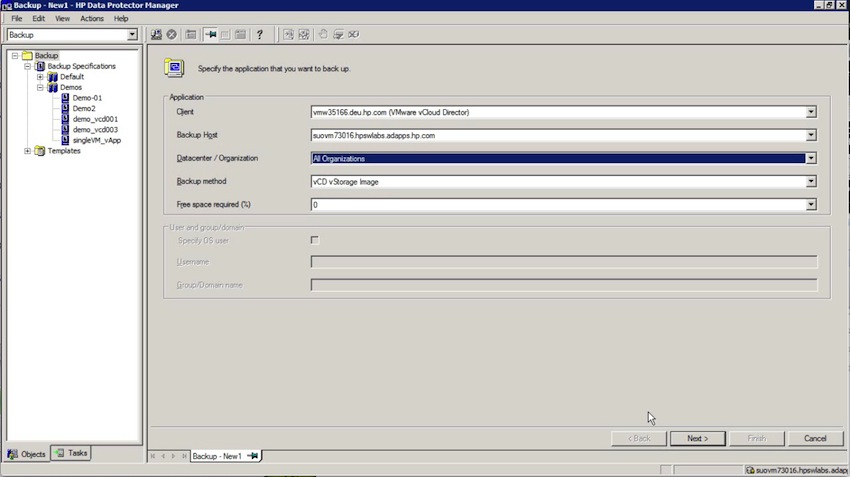The image size is (850, 477).
Task: Open the Client dropdown arrow
Action: click(810, 112)
